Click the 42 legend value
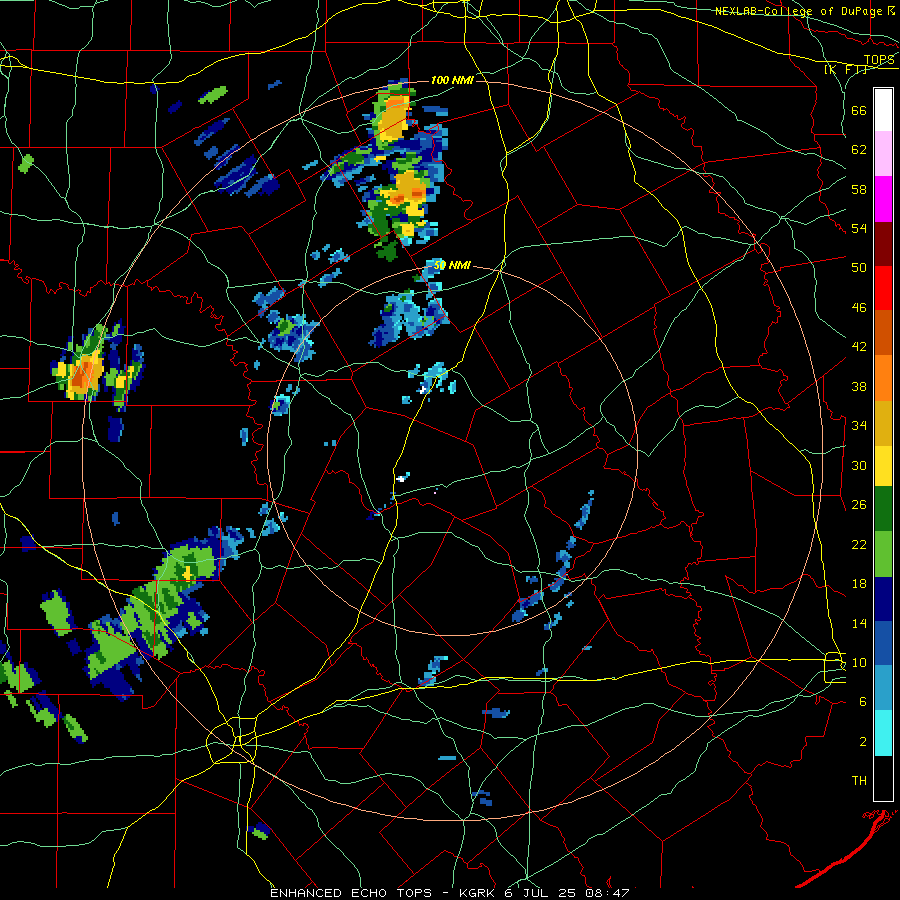The image size is (900, 900). click(859, 346)
